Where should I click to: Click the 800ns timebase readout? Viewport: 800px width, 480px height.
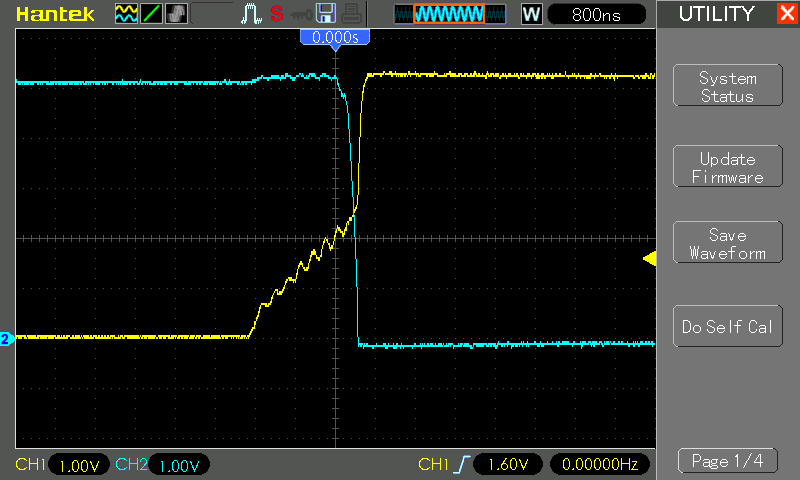coord(596,14)
